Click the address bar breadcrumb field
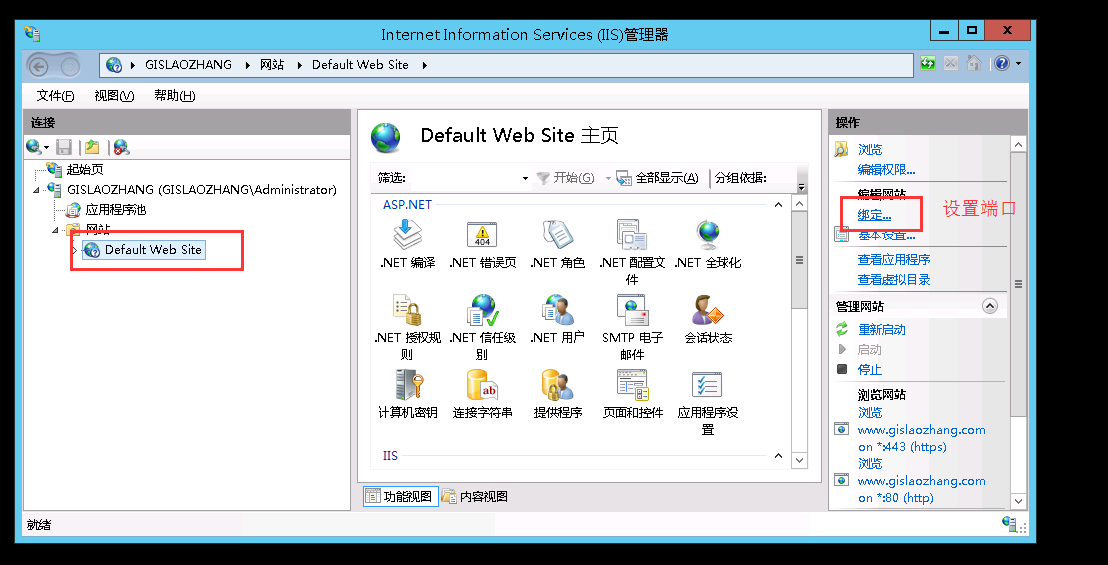1108x565 pixels. click(600, 65)
